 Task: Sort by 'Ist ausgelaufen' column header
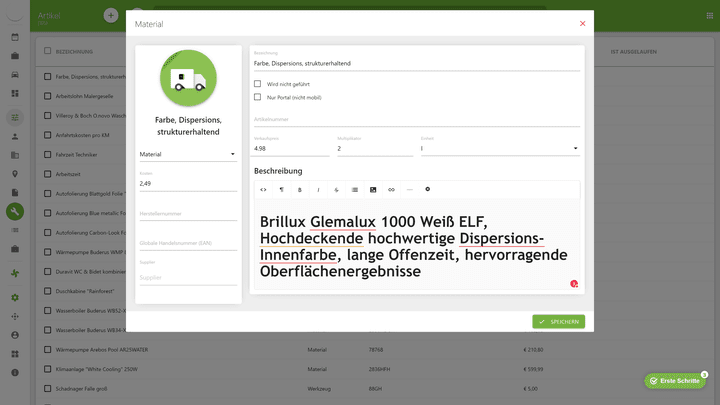(633, 51)
